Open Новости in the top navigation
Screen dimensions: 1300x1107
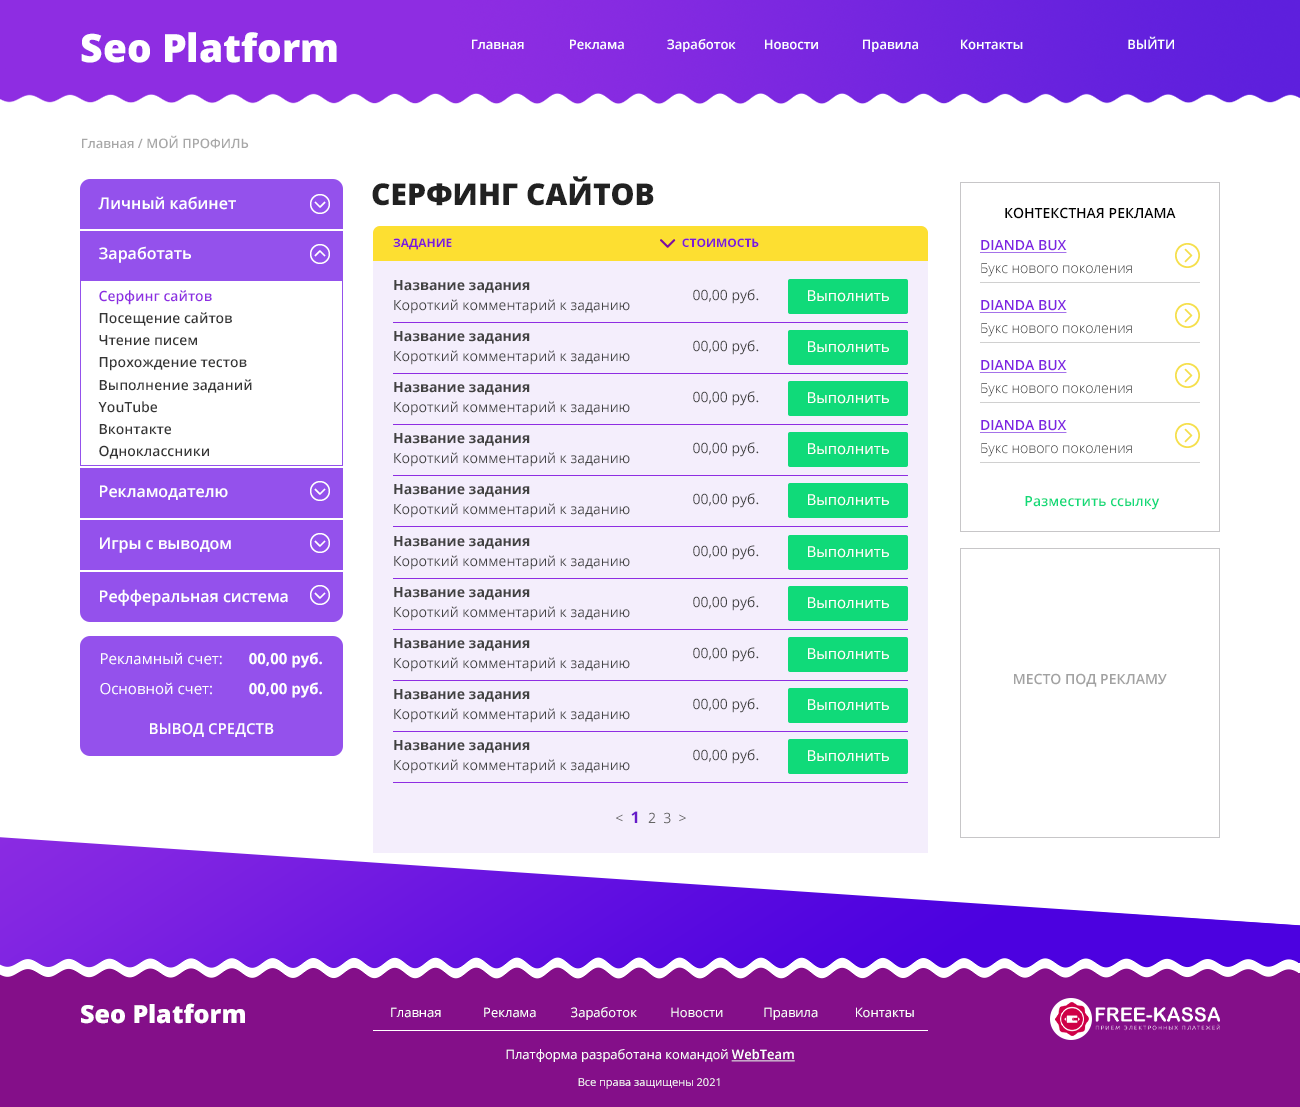tap(791, 44)
